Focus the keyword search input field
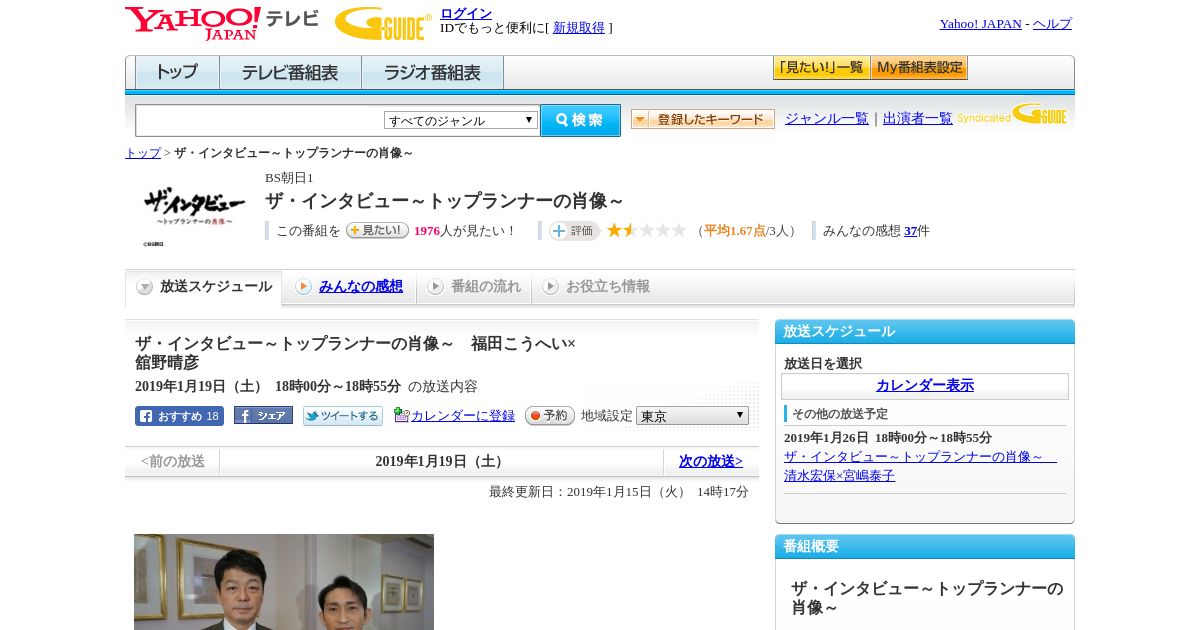The width and height of the screenshot is (1200, 630). coord(259,121)
